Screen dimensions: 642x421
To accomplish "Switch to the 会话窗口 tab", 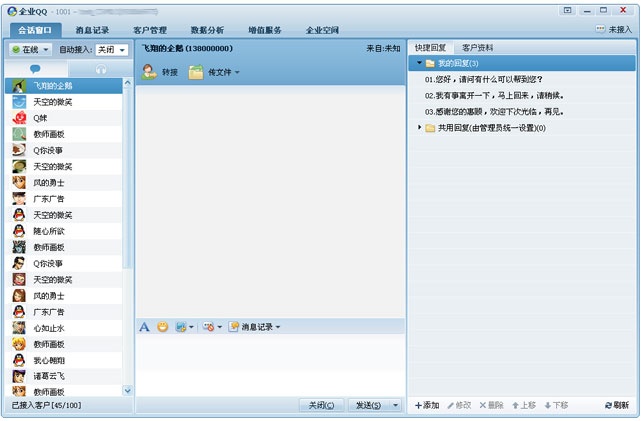I will pyautogui.click(x=35, y=30).
